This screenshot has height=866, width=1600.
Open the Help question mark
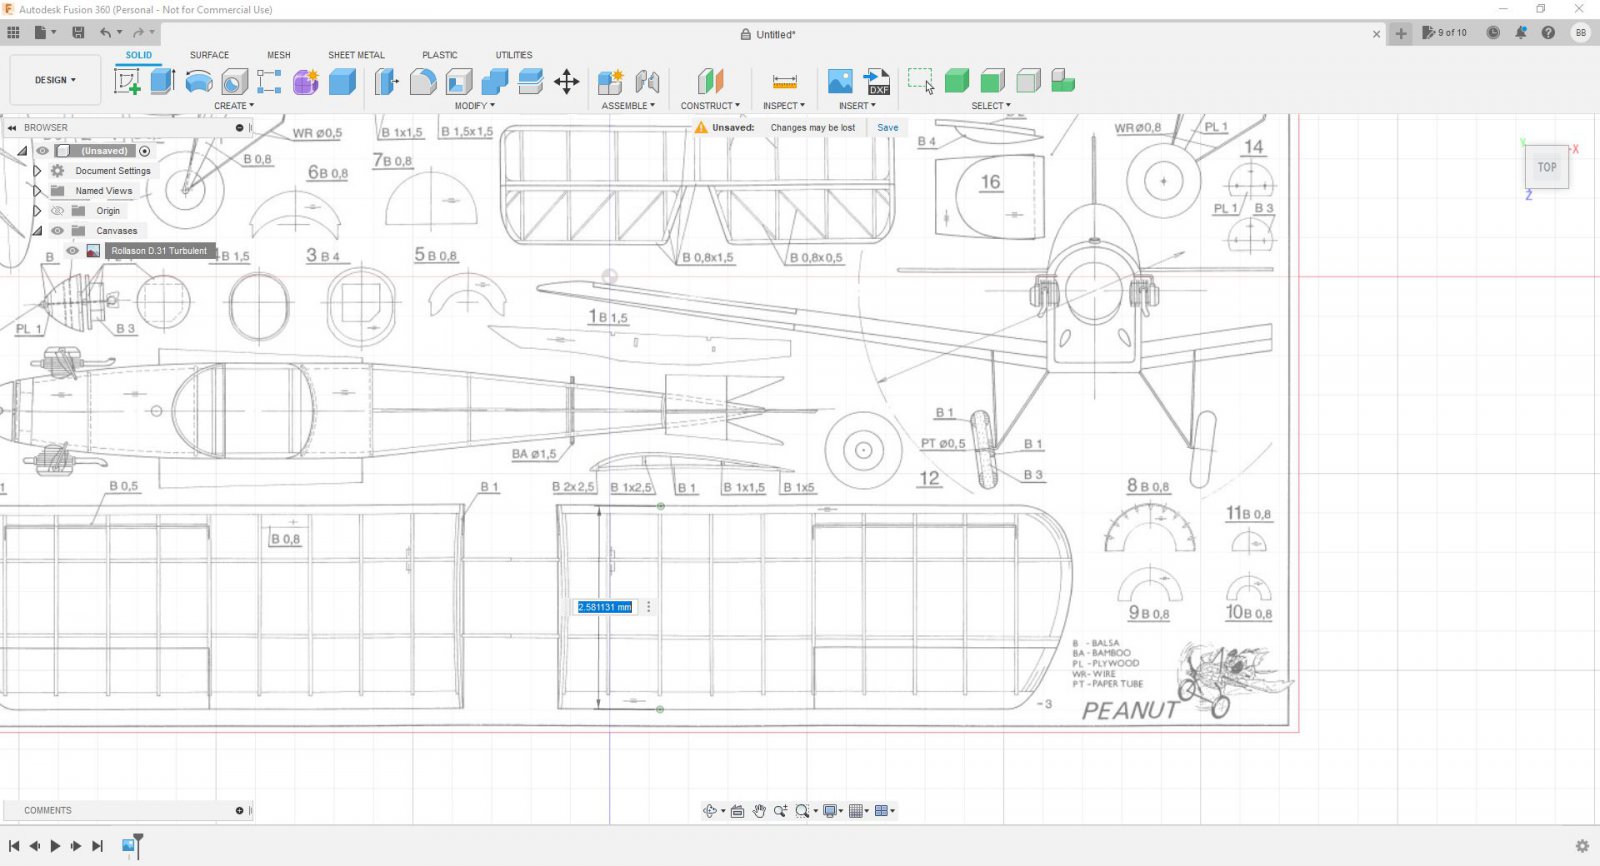(x=1548, y=33)
